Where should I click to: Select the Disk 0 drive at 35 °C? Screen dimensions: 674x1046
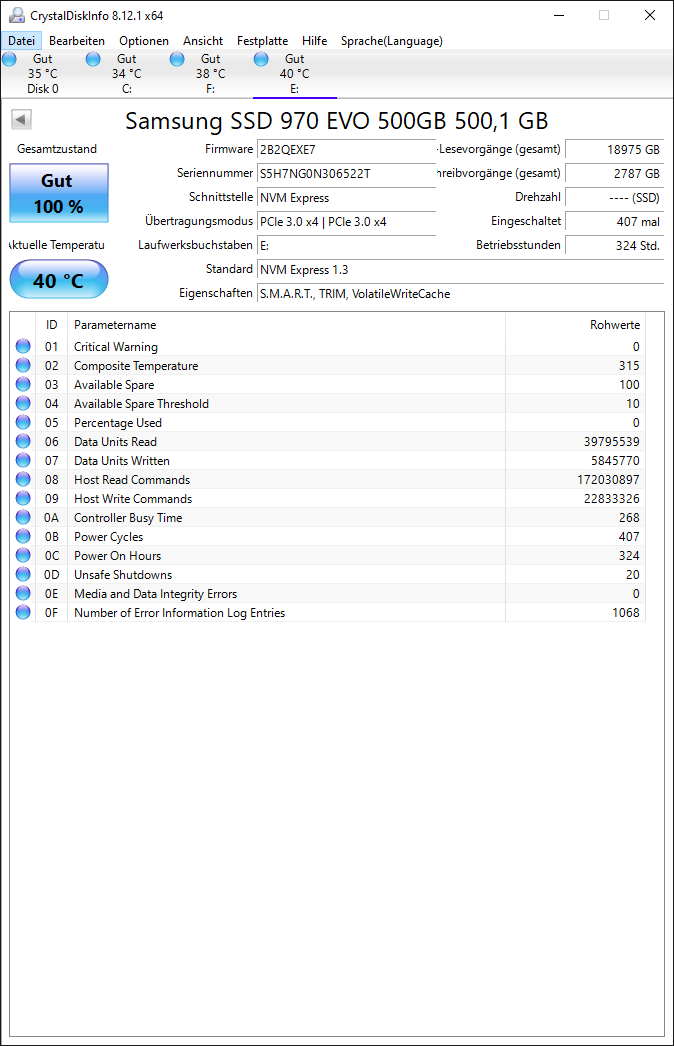[x=43, y=73]
